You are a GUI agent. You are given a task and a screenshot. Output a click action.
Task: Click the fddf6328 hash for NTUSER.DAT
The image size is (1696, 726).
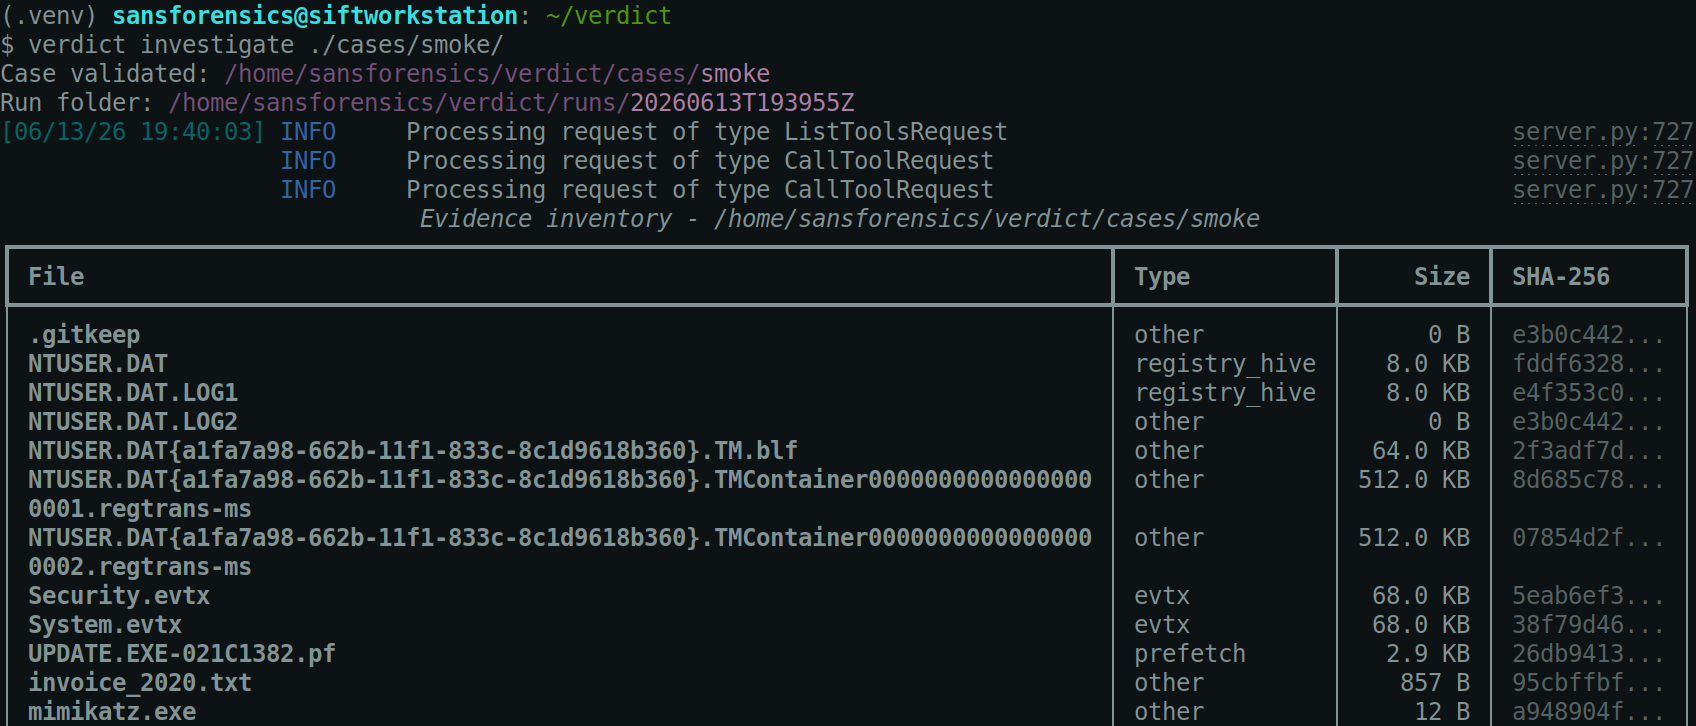[1588, 364]
